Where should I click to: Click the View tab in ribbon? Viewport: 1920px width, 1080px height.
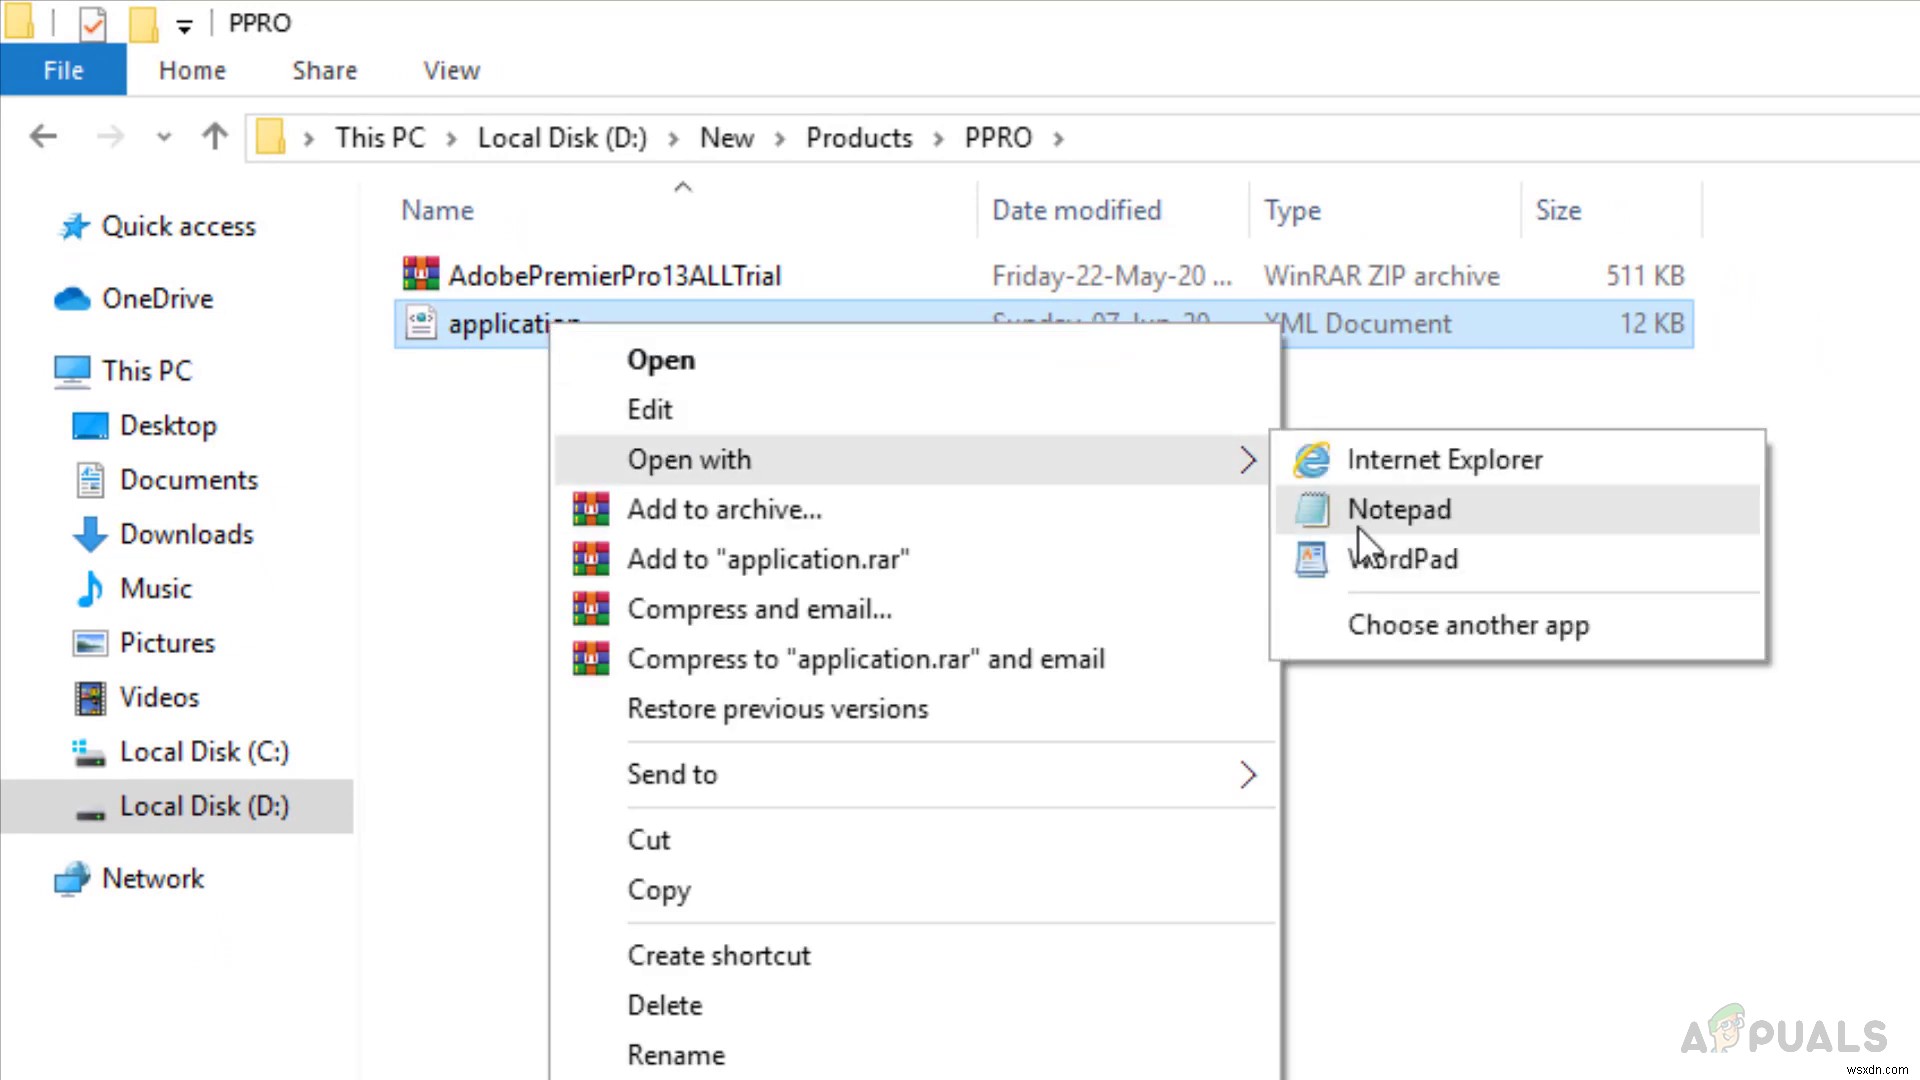[x=450, y=70]
